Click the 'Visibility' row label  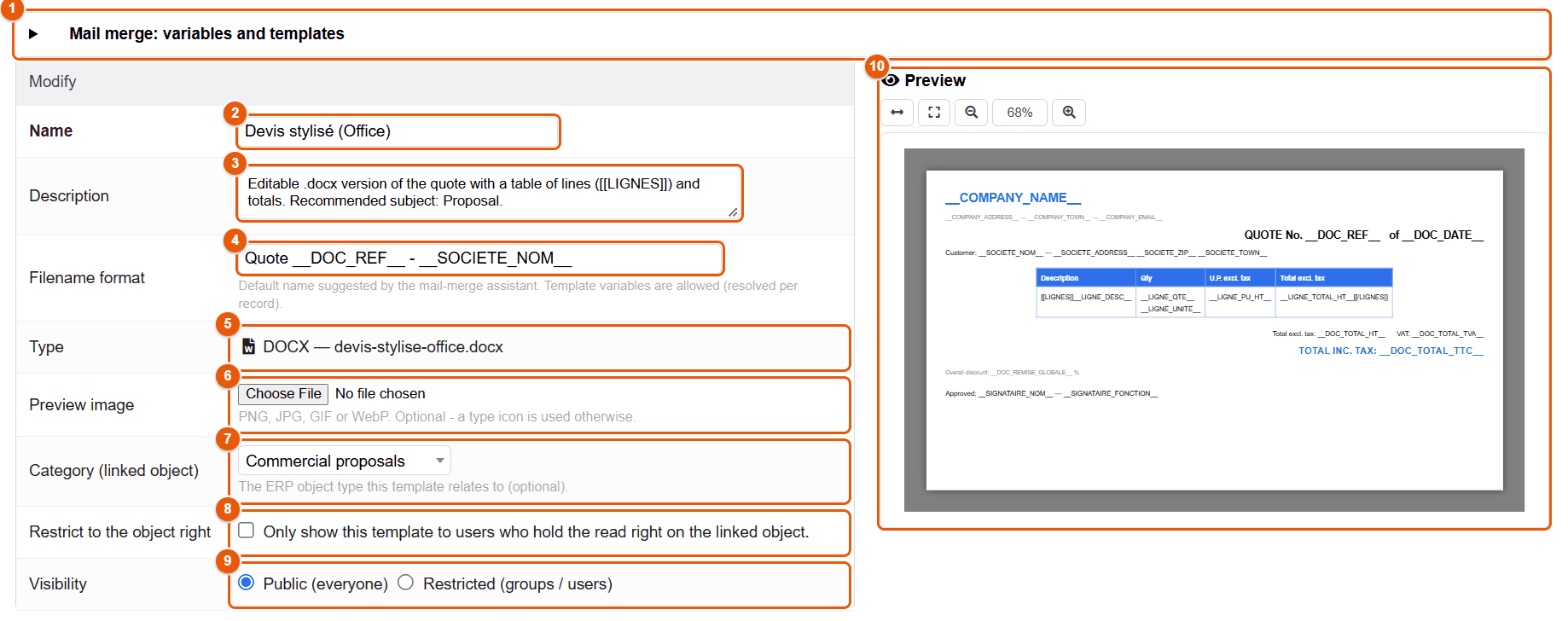click(58, 584)
